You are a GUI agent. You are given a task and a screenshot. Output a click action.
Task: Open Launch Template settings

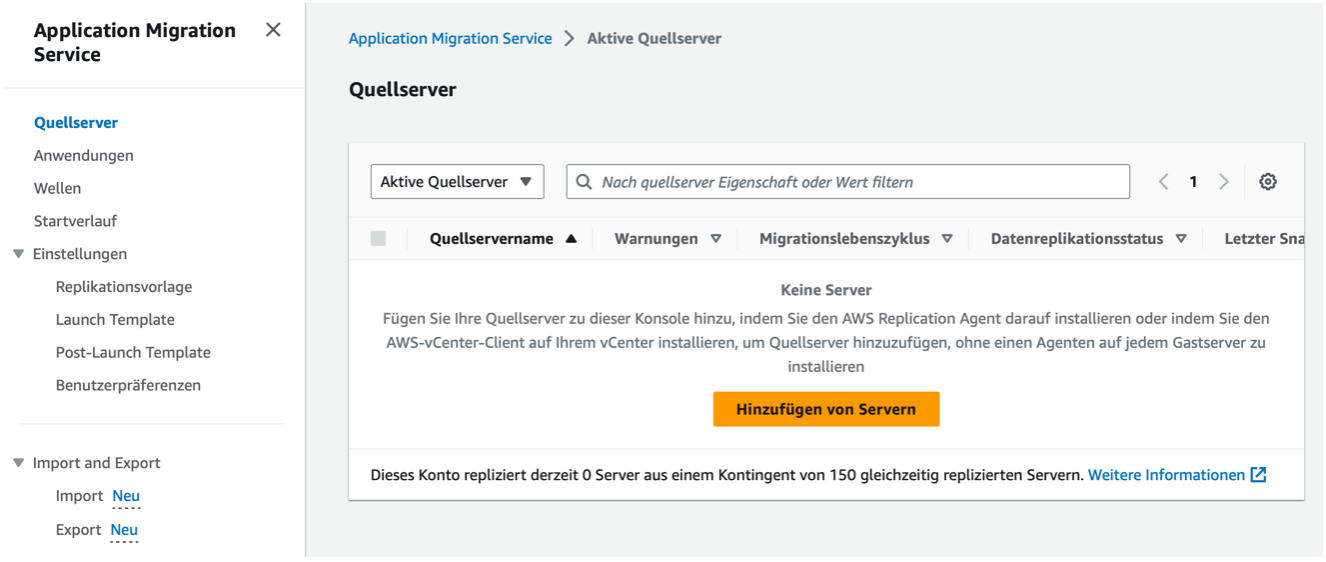(x=115, y=320)
